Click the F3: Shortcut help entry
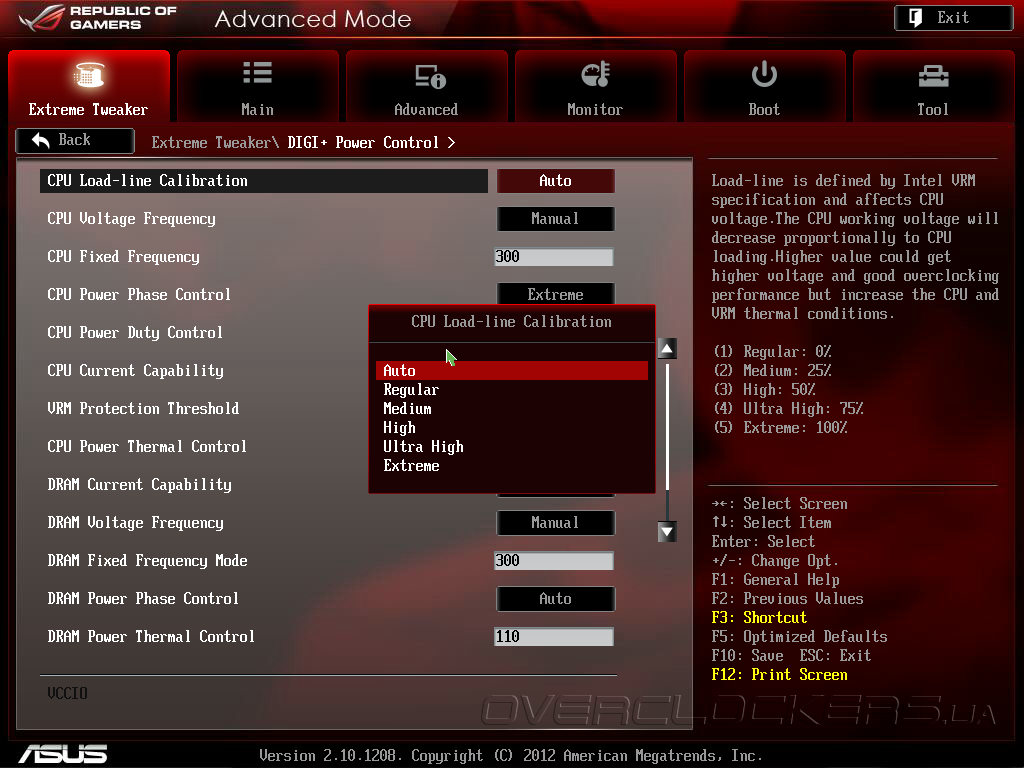Image resolution: width=1024 pixels, height=768 pixels. [759, 617]
